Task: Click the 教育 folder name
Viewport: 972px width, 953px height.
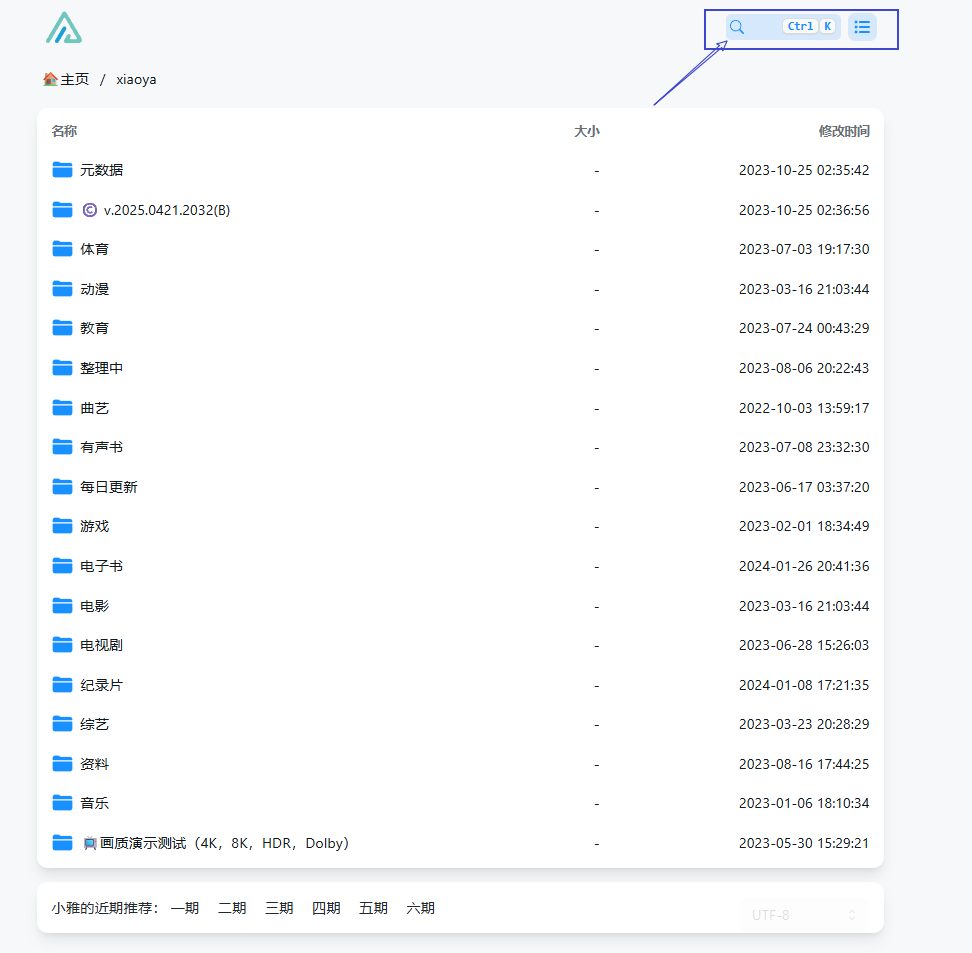Action: (x=94, y=328)
